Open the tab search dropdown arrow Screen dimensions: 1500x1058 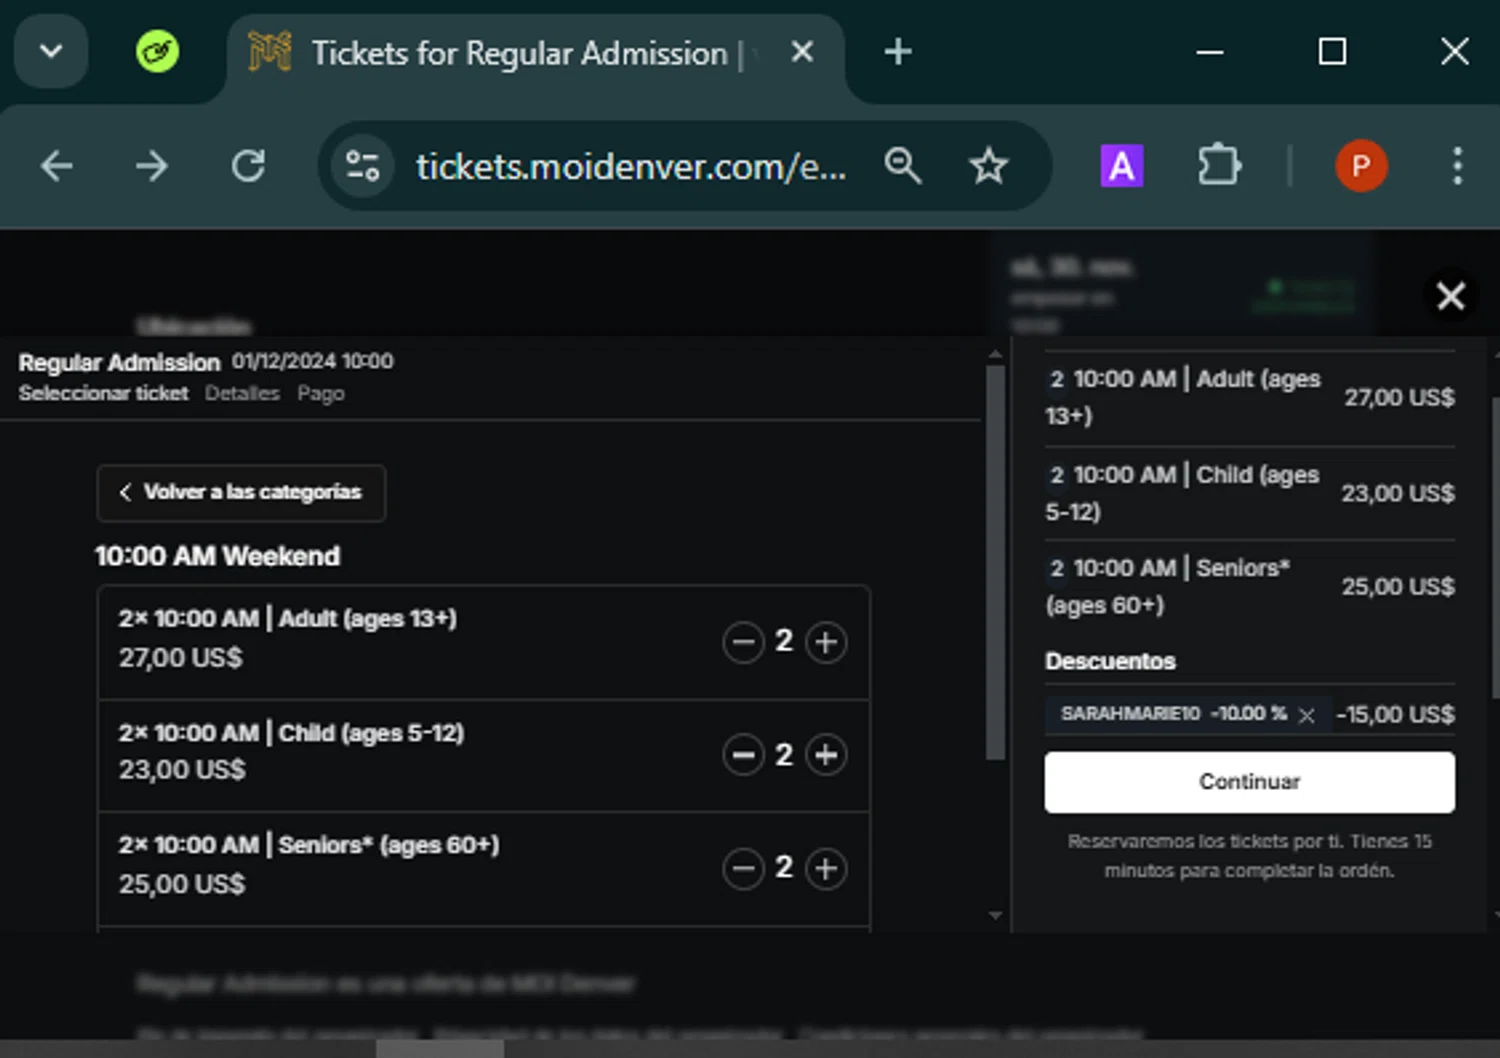[x=51, y=51]
